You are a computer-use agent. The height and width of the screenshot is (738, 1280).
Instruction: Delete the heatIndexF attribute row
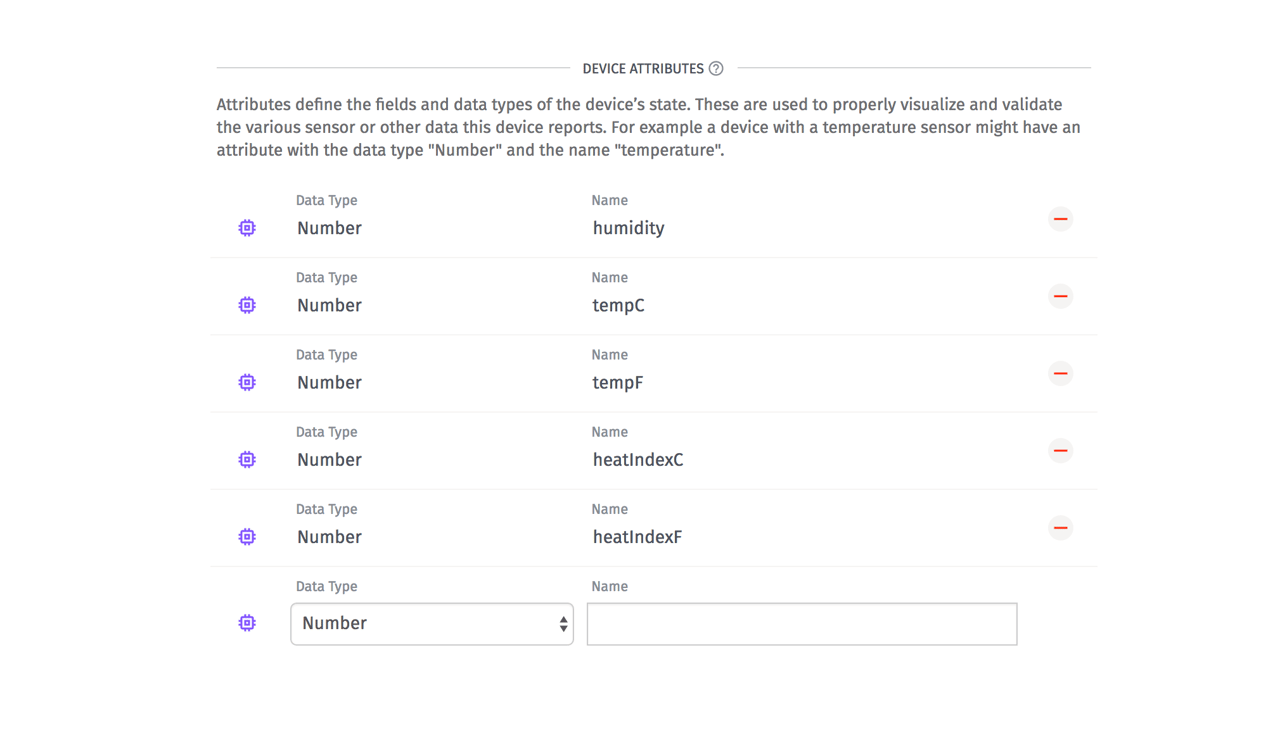[x=1060, y=528]
